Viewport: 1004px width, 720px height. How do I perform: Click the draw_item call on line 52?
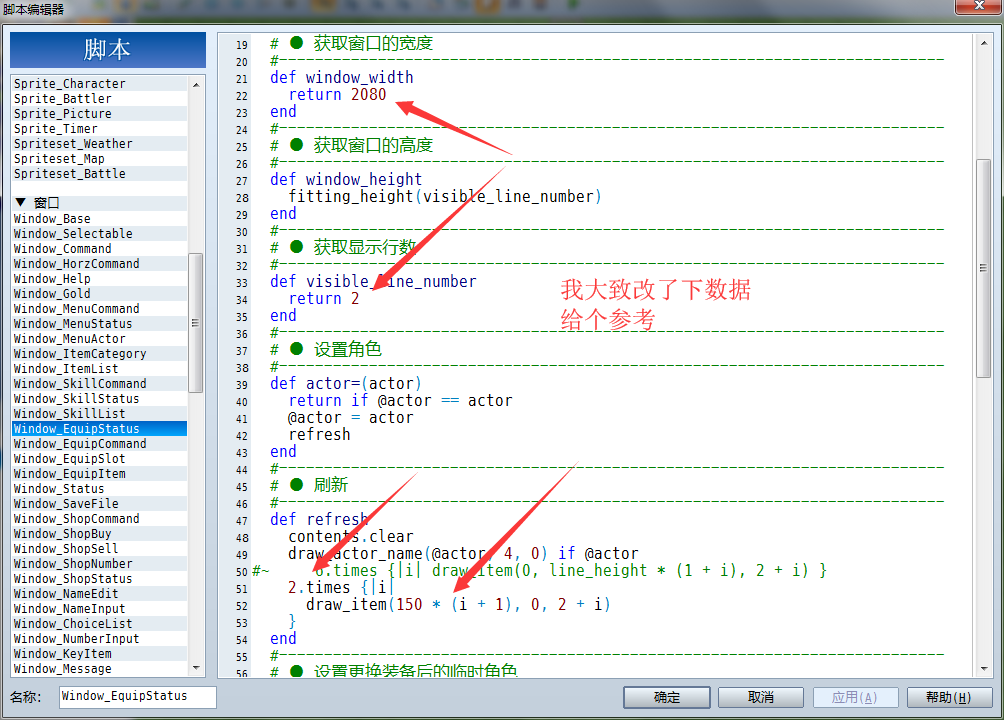(x=458, y=605)
